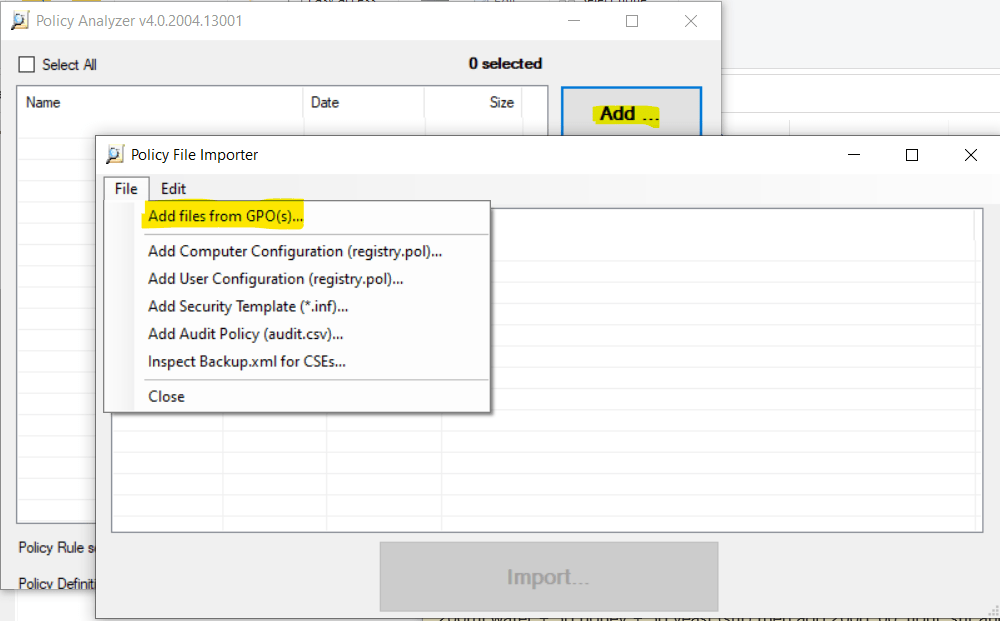Screen dimensions: 1000x621
Task: Click the Policy File Importer window icon
Action: (x=115, y=155)
